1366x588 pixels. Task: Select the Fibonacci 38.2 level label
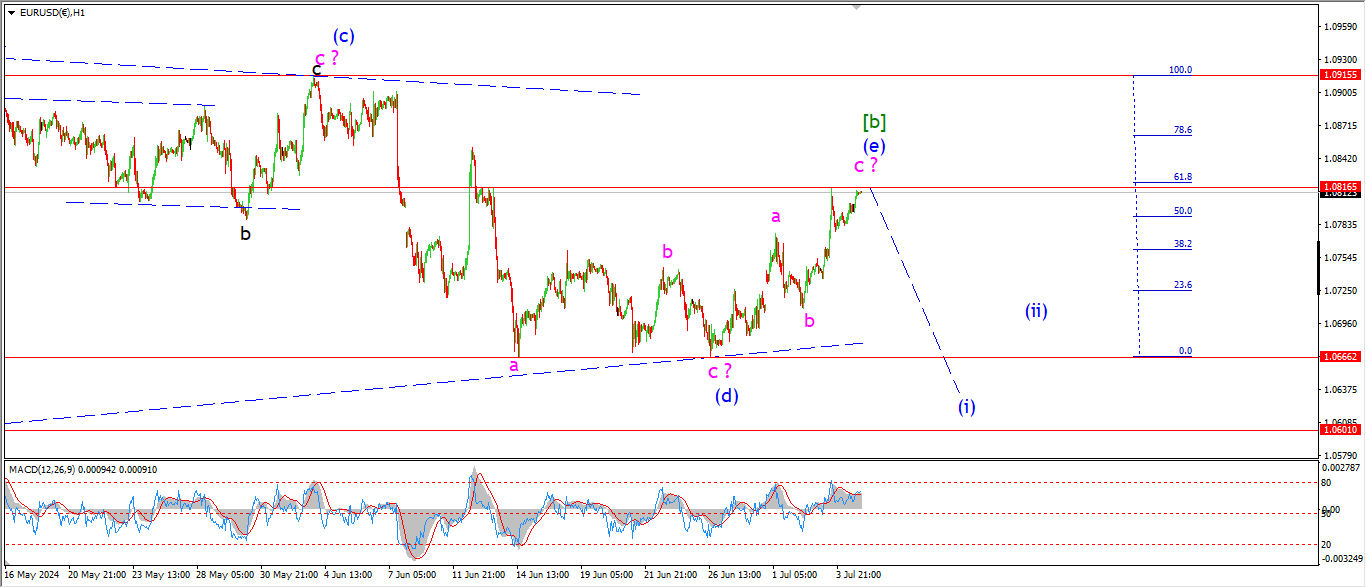[1181, 244]
